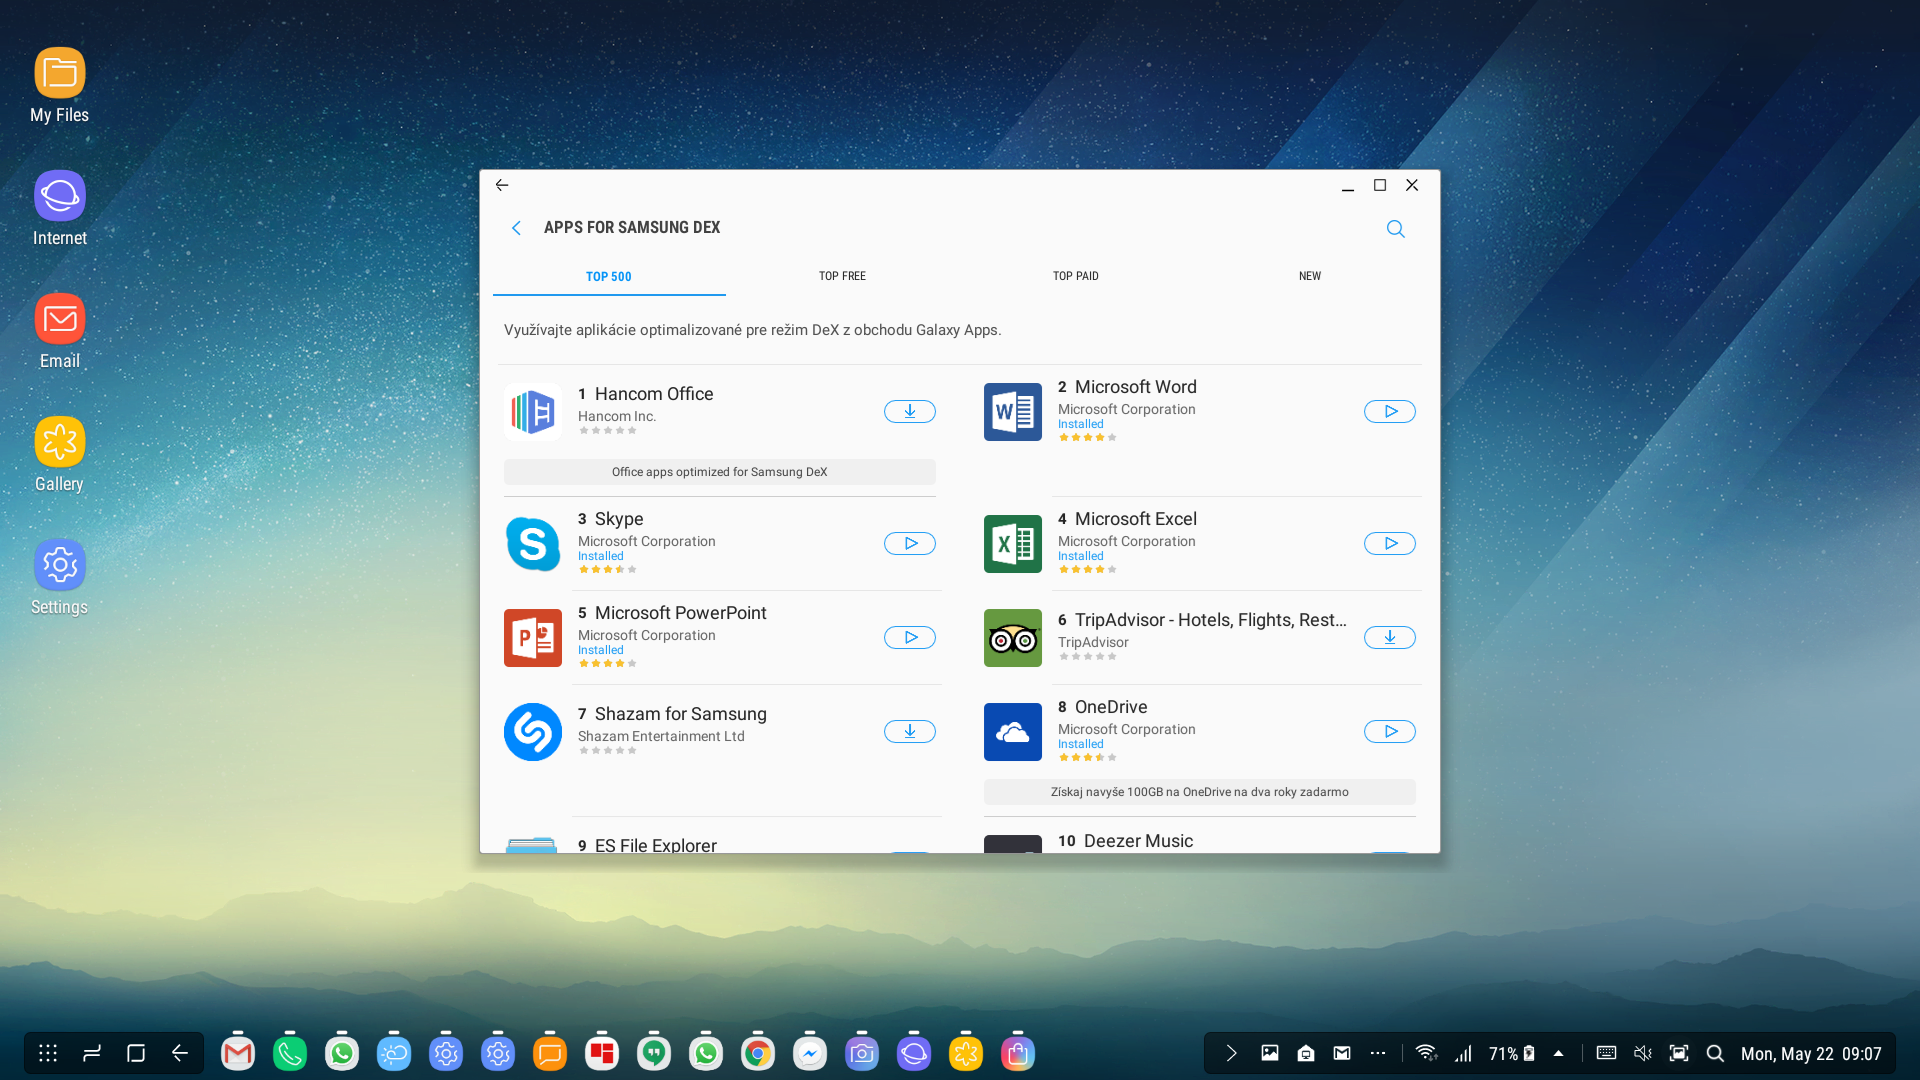Click the recents button in the taskbar
The height and width of the screenshot is (1080, 1920).
[x=92, y=1053]
